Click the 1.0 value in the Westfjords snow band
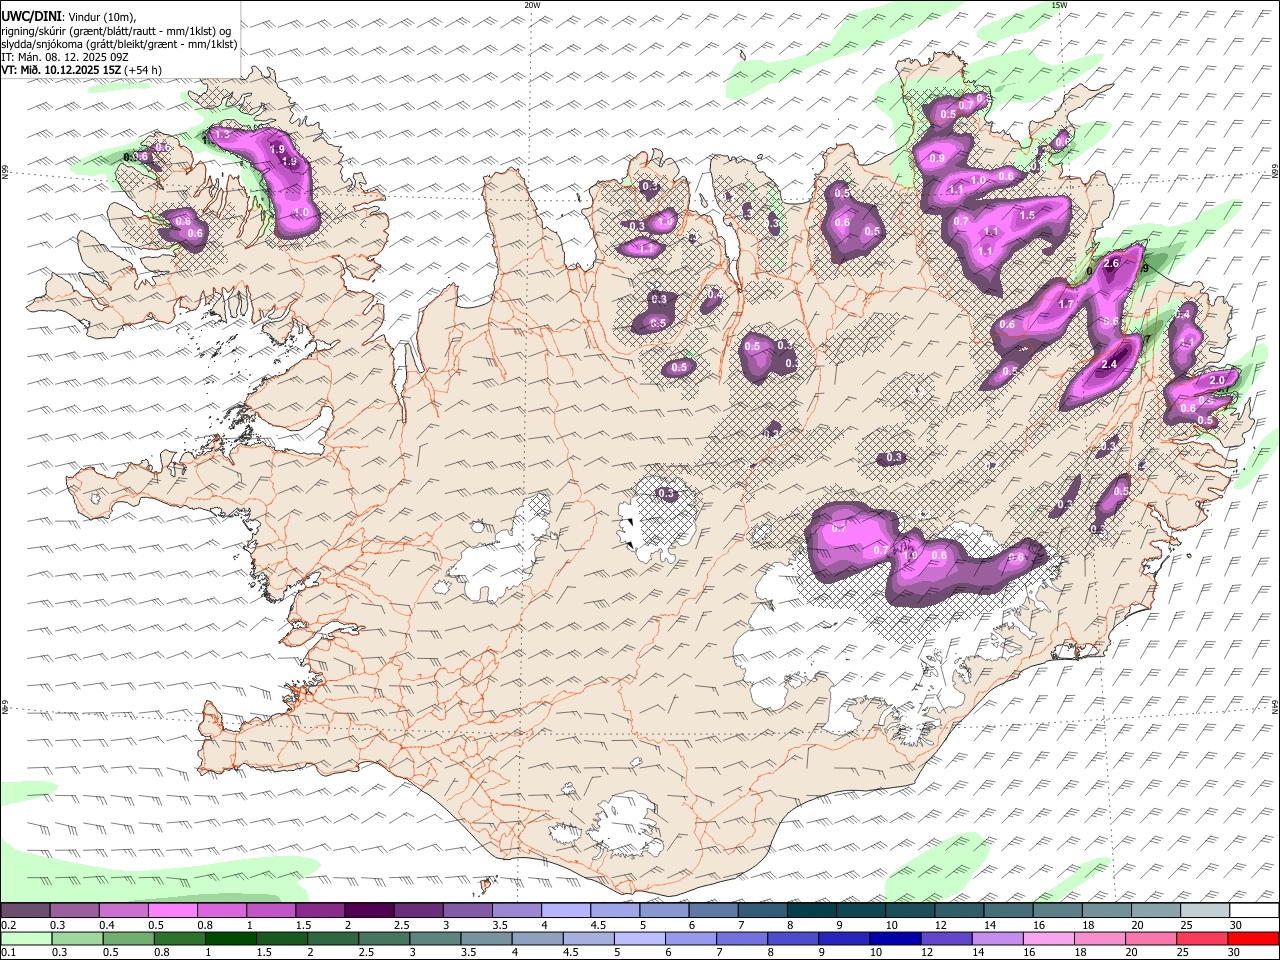This screenshot has height=960, width=1280. [301, 213]
